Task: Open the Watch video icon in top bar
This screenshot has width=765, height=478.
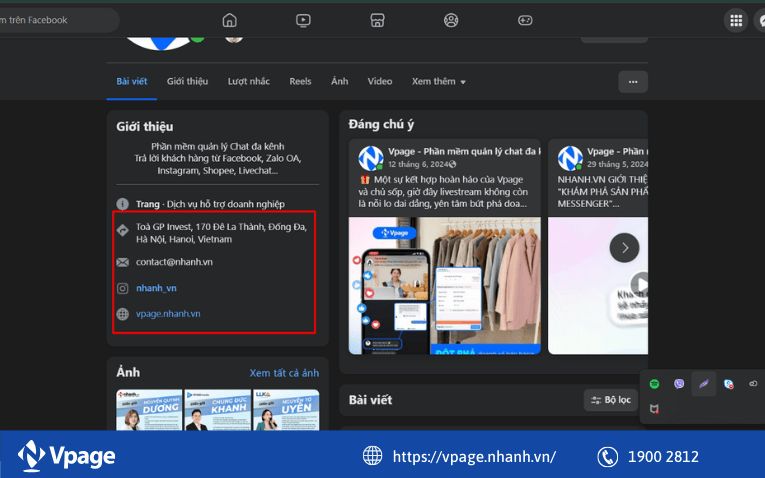Action: point(303,20)
